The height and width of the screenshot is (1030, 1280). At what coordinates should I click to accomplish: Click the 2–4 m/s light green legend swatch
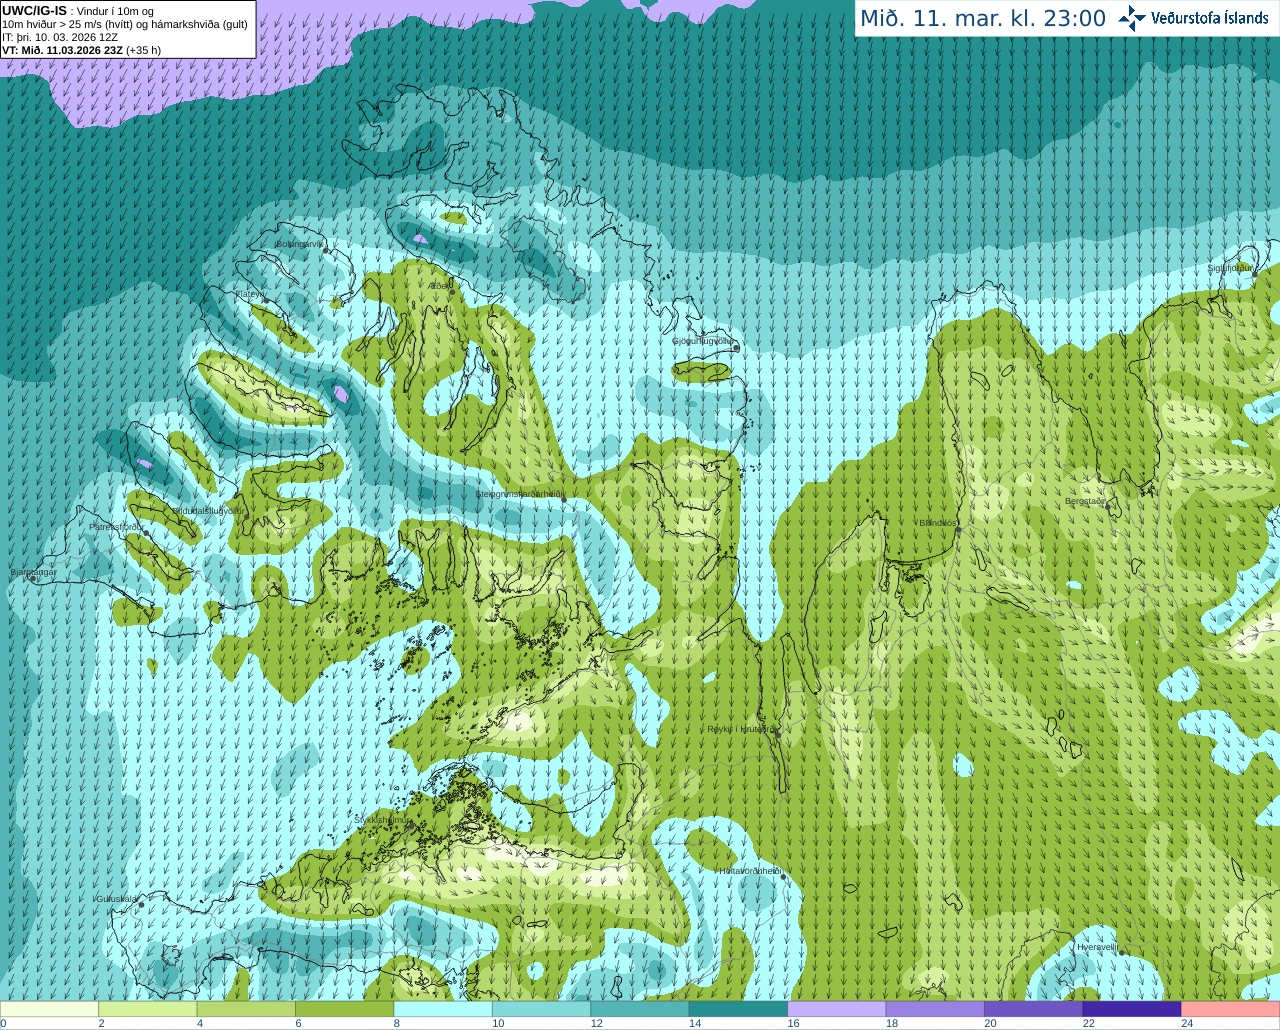[148, 1009]
